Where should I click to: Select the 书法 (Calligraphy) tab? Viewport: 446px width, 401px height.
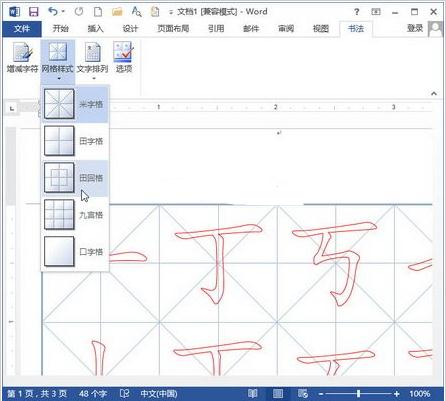tap(356, 29)
